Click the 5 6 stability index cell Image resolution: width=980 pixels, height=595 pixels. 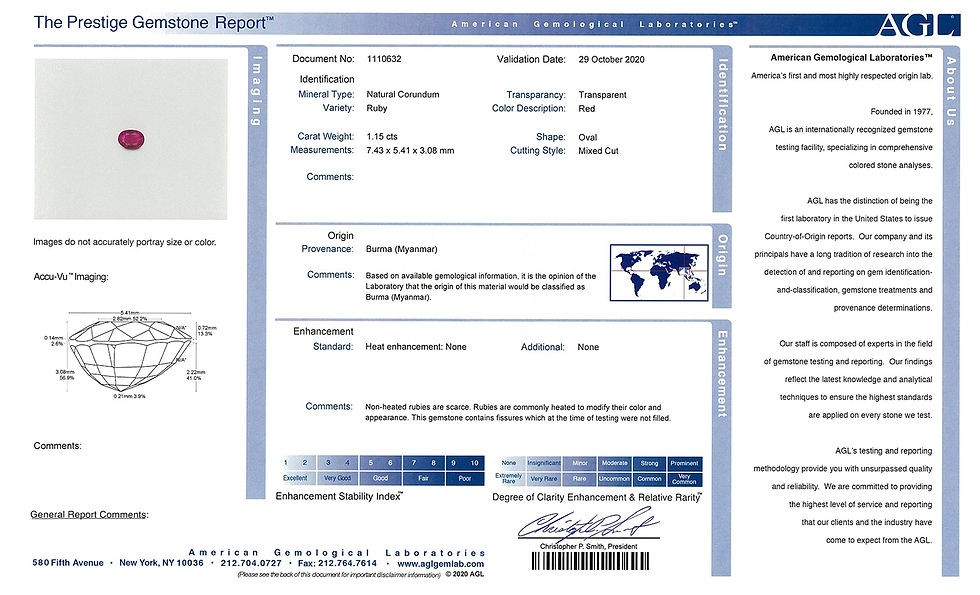[381, 463]
